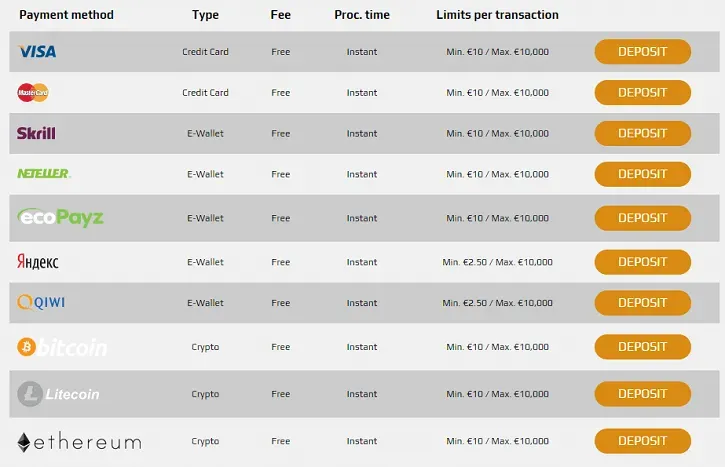The width and height of the screenshot is (725, 467).
Task: Select the Neteller payment logo
Action: click(x=43, y=174)
